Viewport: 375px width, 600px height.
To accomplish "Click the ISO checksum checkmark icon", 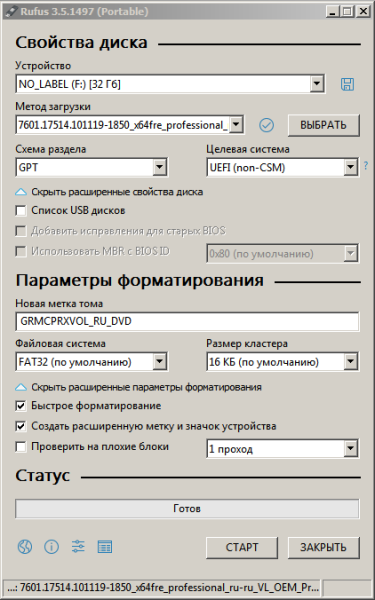I will pyautogui.click(x=266, y=125).
